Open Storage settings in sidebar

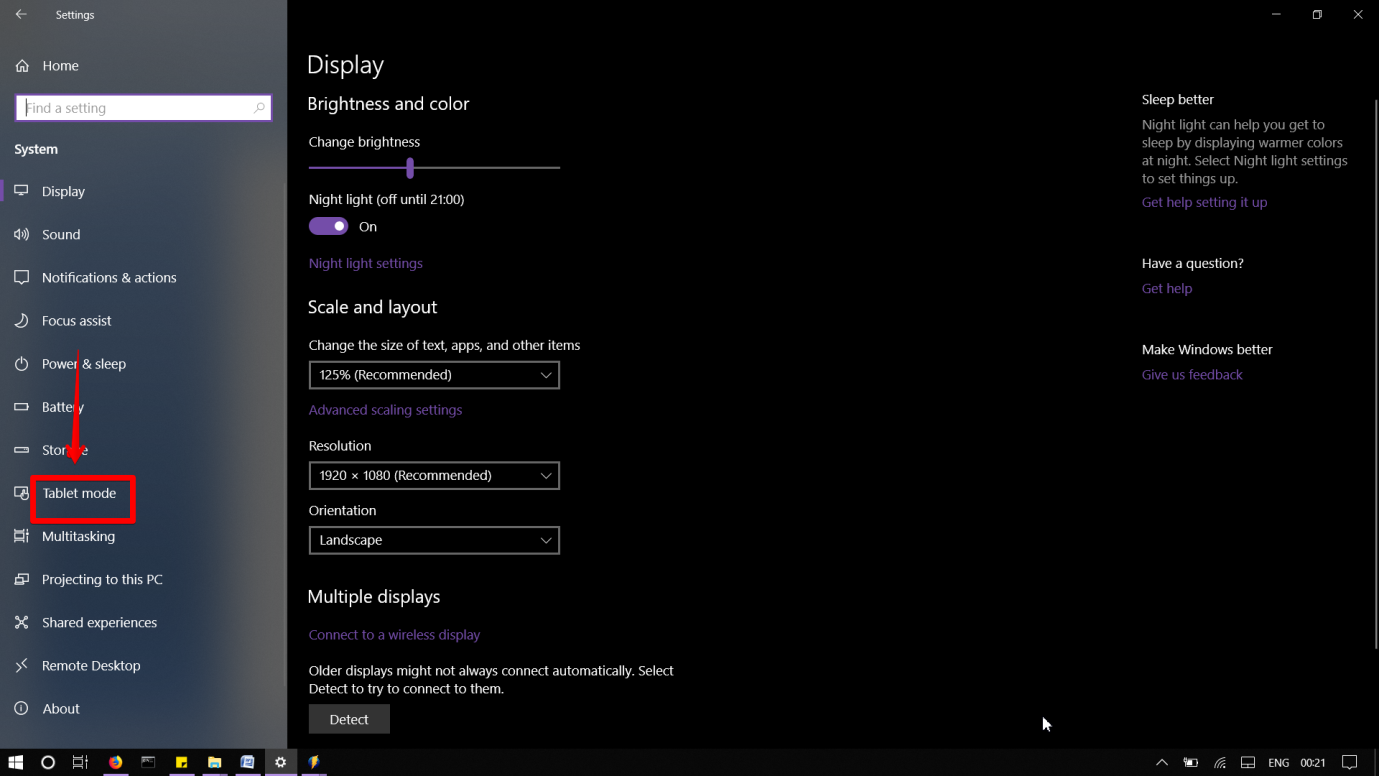pyautogui.click(x=65, y=449)
